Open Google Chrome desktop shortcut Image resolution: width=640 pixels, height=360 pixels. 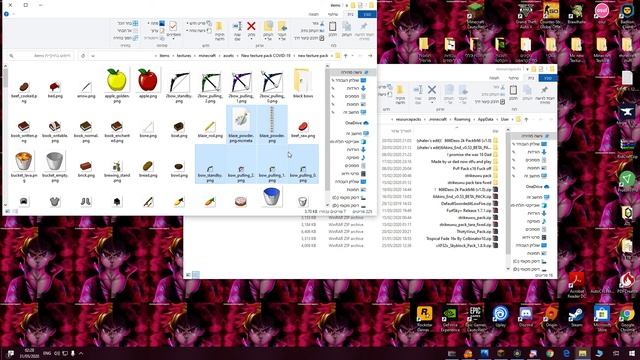point(627,318)
